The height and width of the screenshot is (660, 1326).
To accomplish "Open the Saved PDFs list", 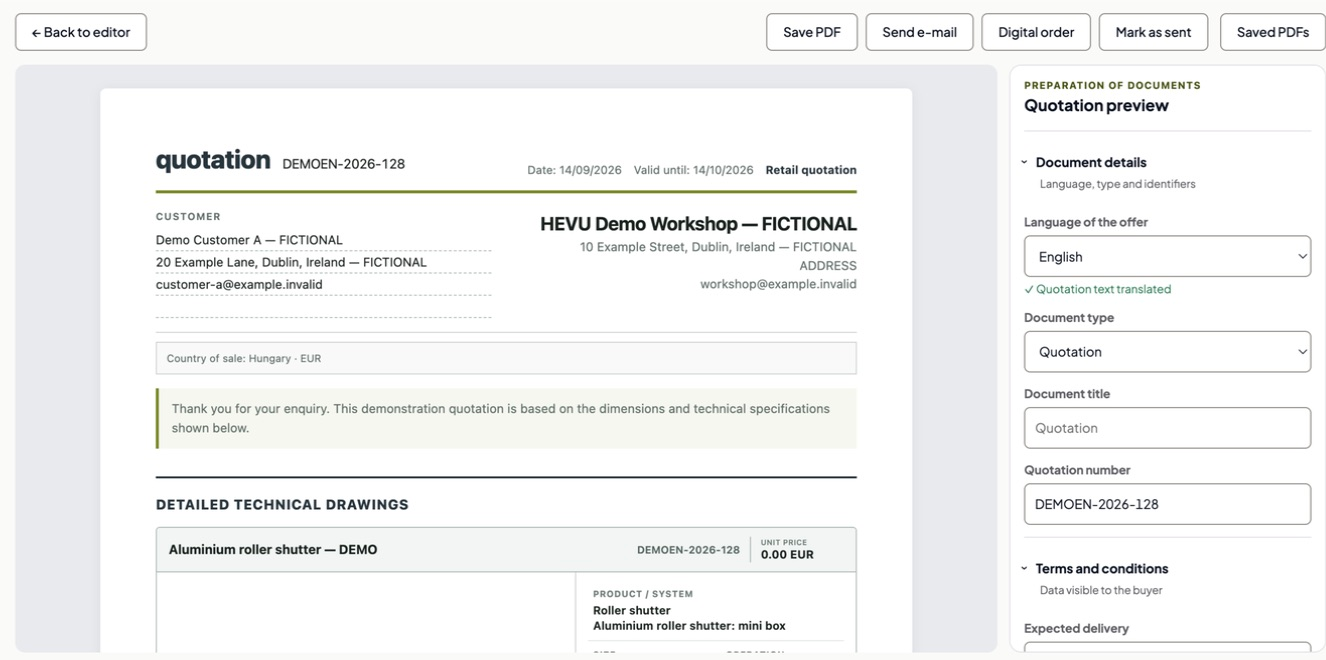I will pos(1272,32).
